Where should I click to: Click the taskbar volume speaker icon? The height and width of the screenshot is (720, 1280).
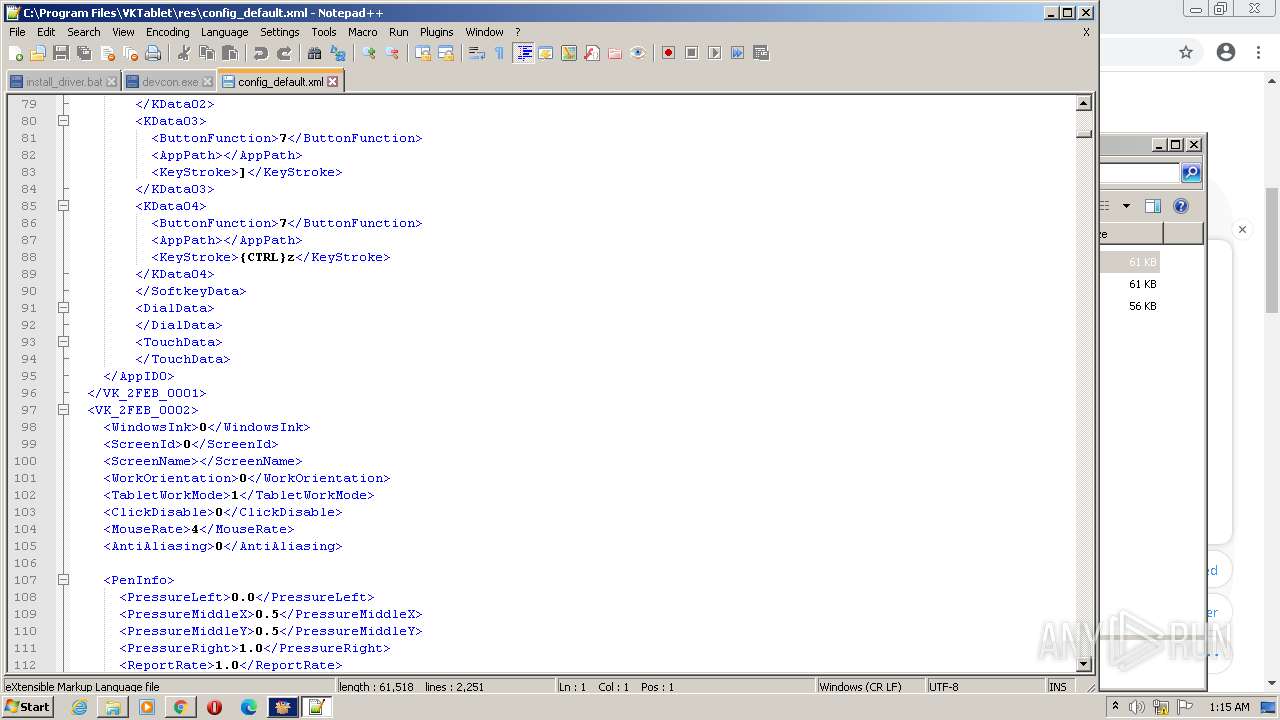tap(1136, 707)
